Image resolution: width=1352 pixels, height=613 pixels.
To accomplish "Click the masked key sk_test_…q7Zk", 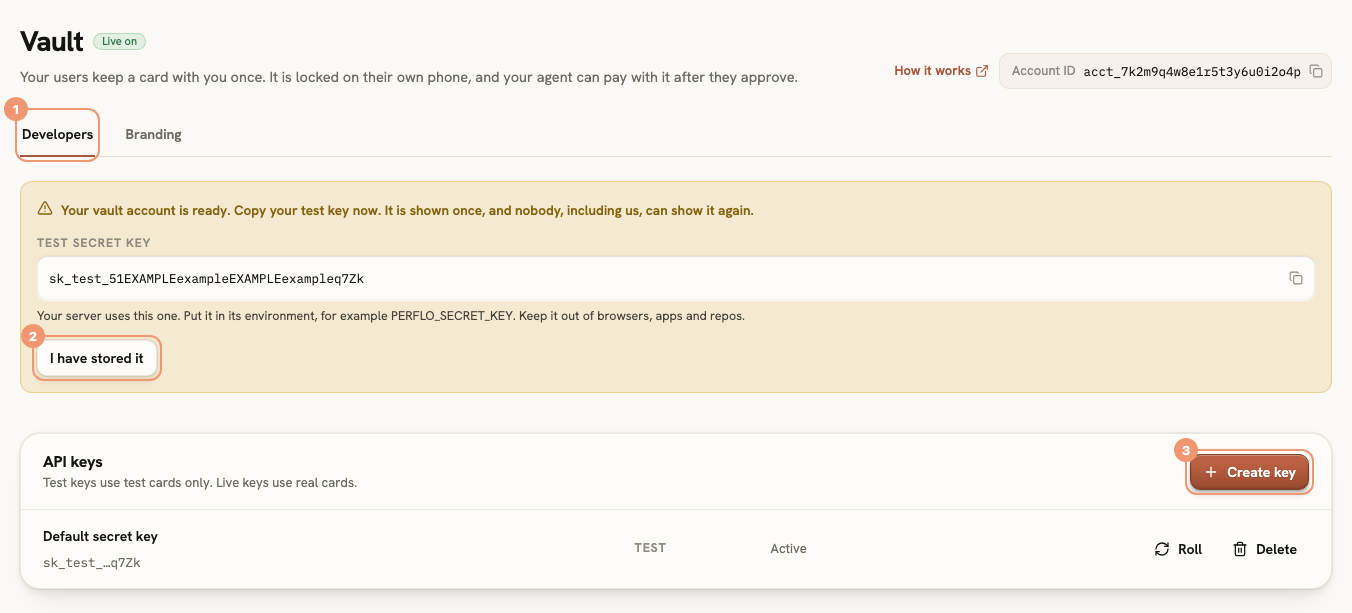I will point(92,563).
